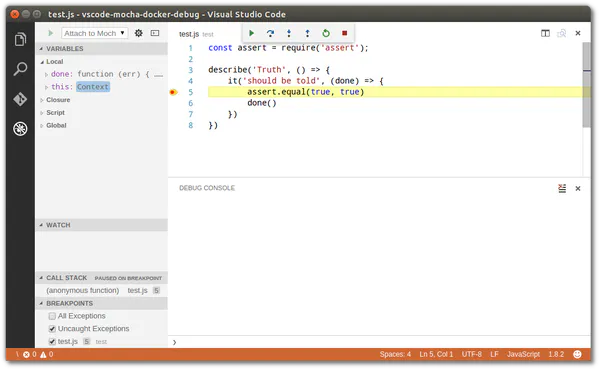Screen dimensions: 600x370
Task: Open the Search view in activity bar
Action: coord(20,69)
